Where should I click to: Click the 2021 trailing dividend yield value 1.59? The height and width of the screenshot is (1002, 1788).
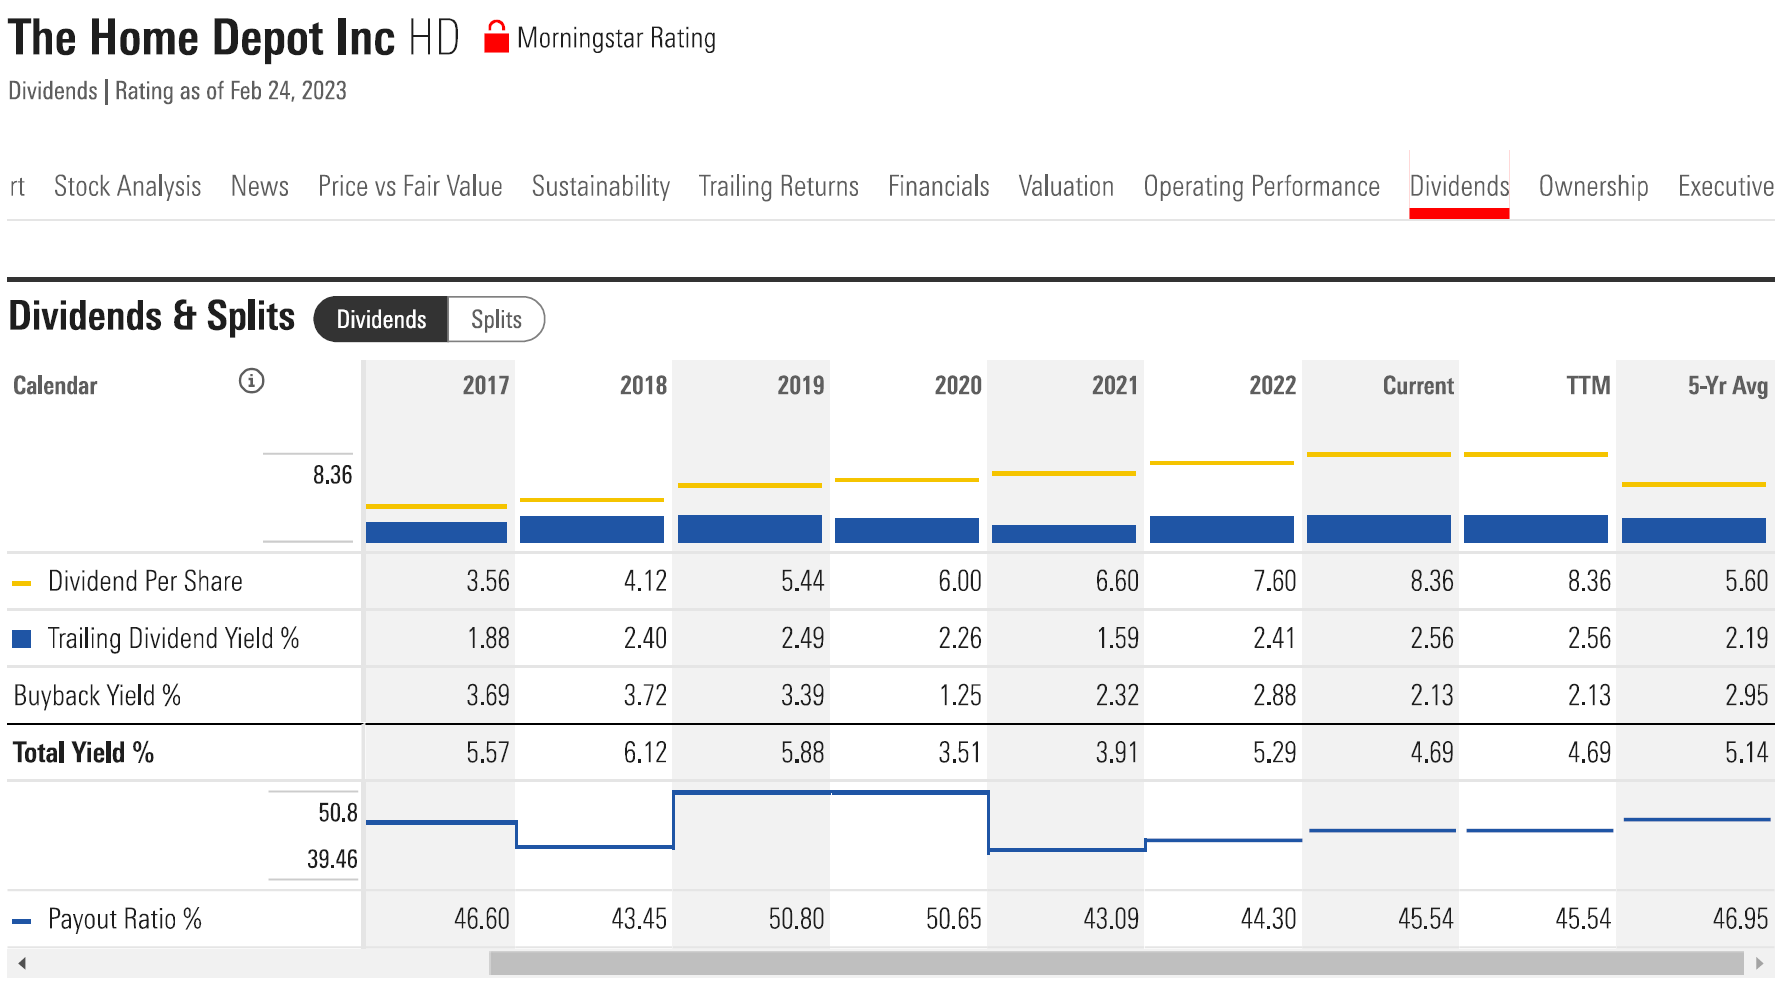[1117, 639]
